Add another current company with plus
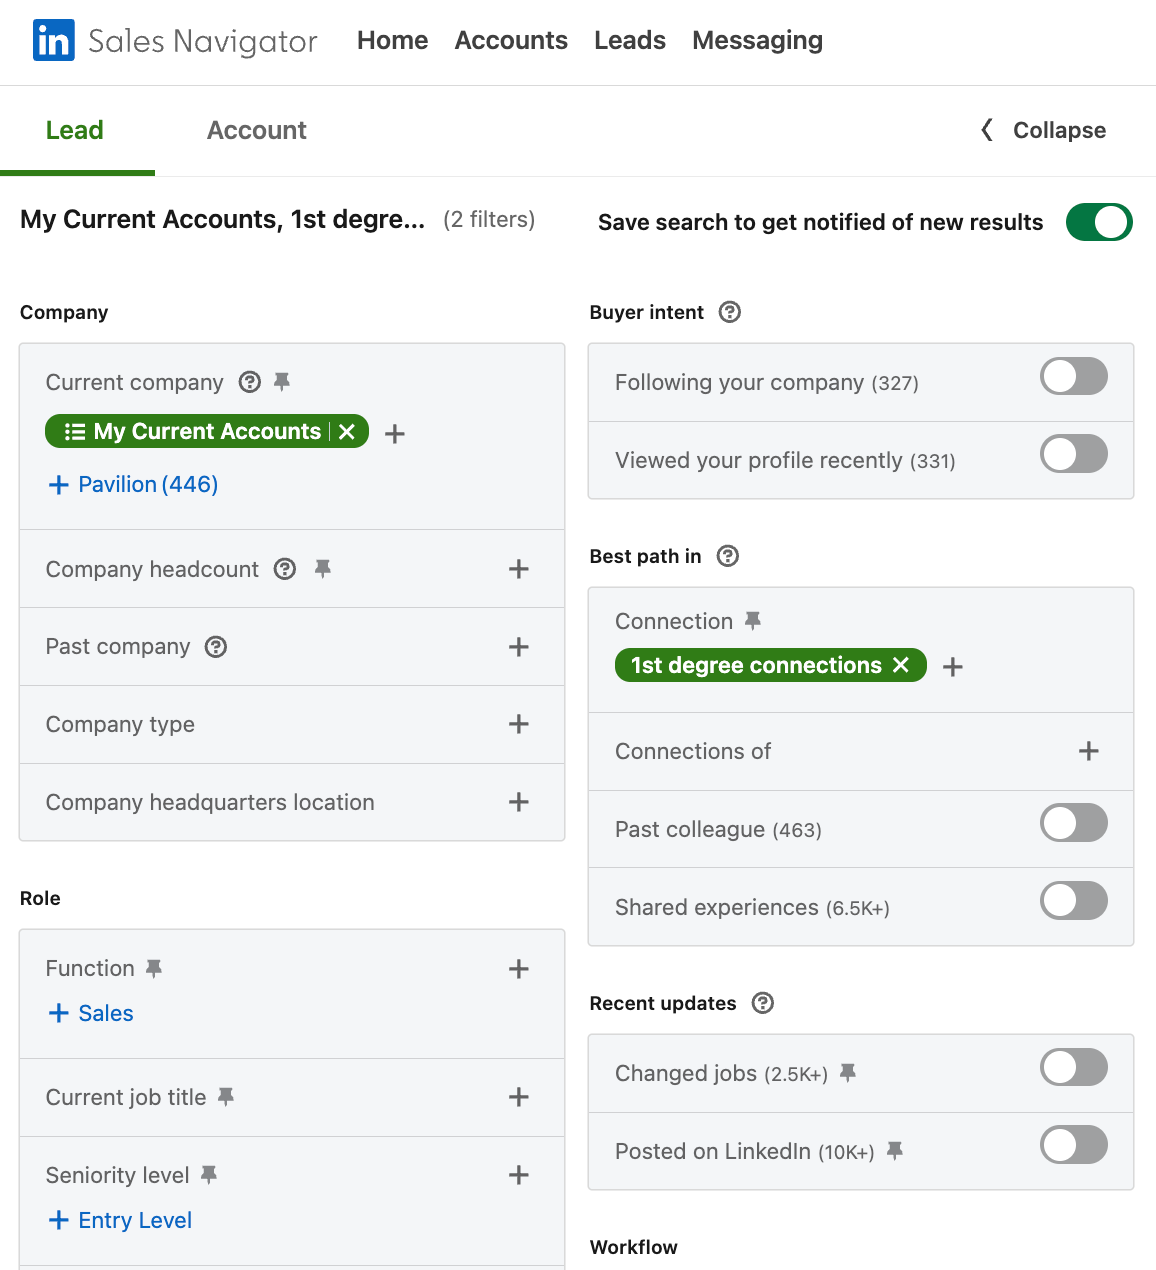The width and height of the screenshot is (1156, 1270). point(395,433)
